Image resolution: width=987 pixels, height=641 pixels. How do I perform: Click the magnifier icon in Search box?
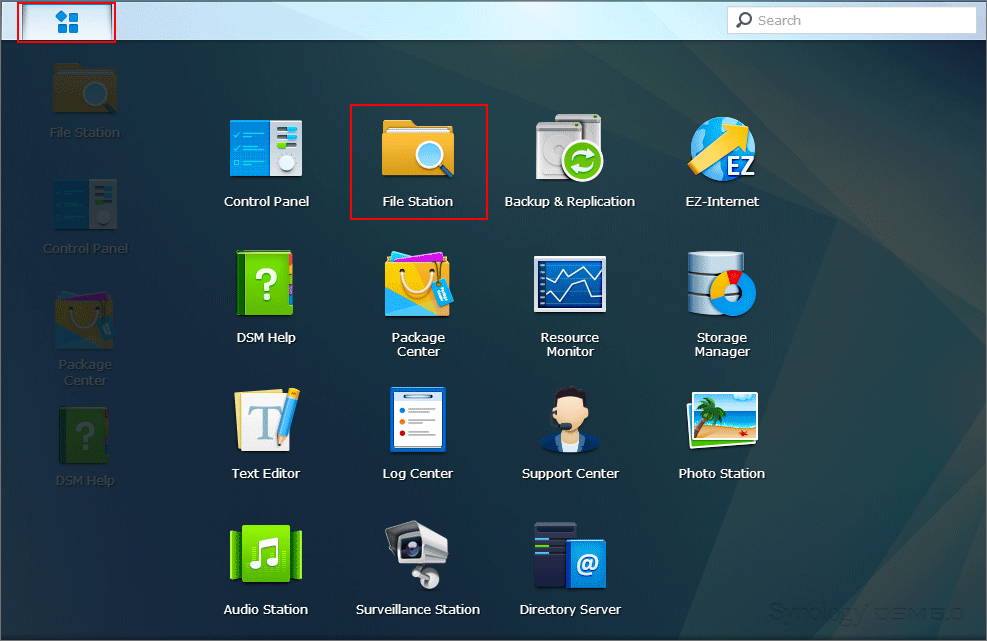click(744, 20)
